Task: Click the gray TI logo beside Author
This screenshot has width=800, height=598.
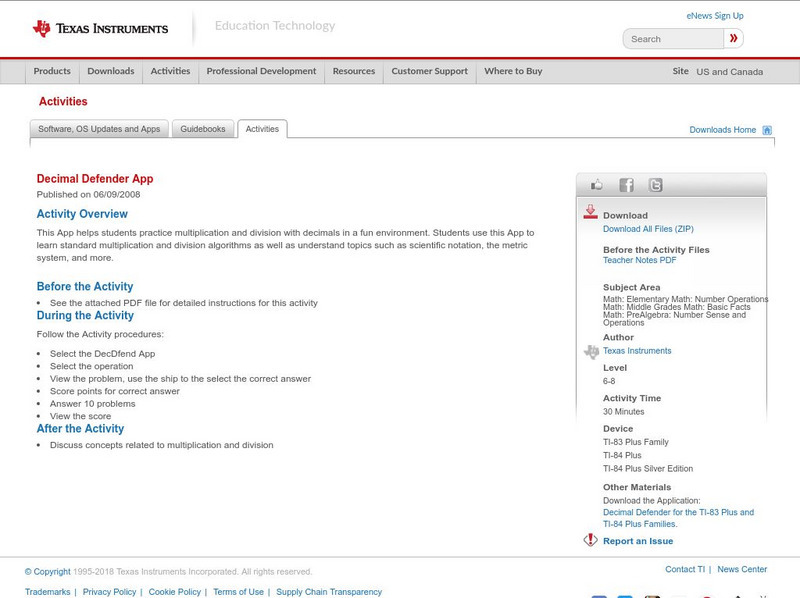Action: click(591, 351)
